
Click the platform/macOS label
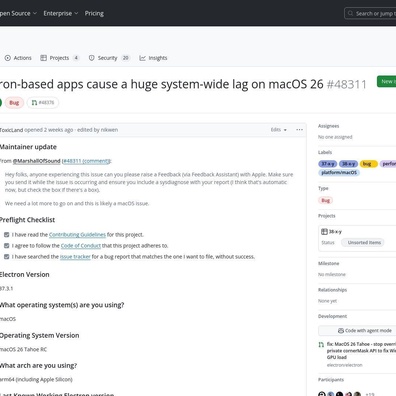[x=339, y=172]
